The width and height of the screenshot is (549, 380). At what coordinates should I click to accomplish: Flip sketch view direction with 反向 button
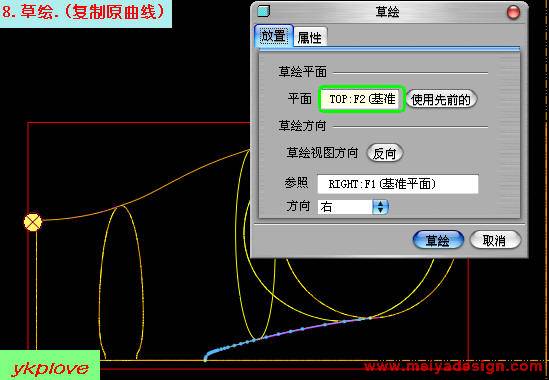tap(385, 153)
